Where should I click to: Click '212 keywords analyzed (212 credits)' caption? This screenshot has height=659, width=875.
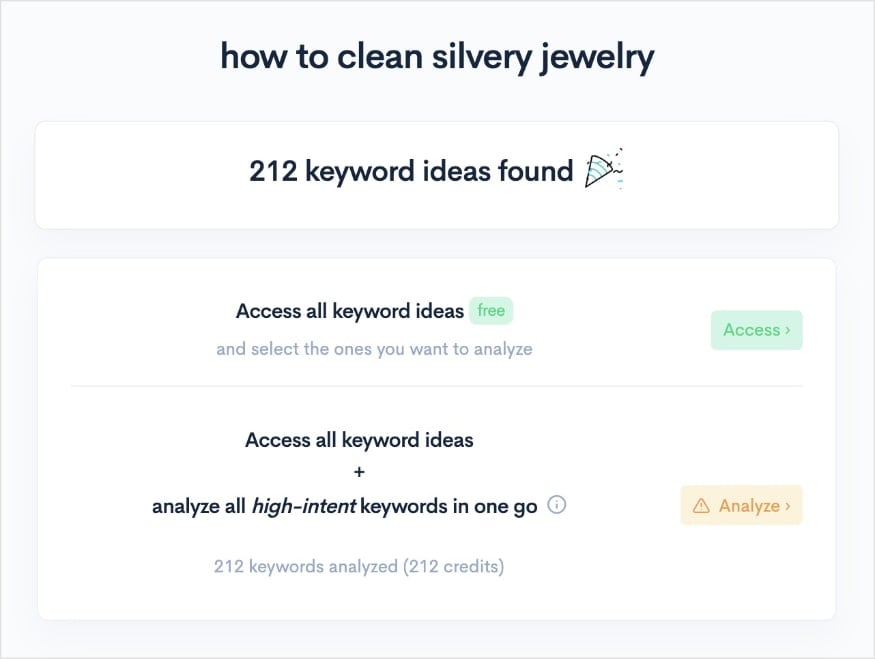359,566
